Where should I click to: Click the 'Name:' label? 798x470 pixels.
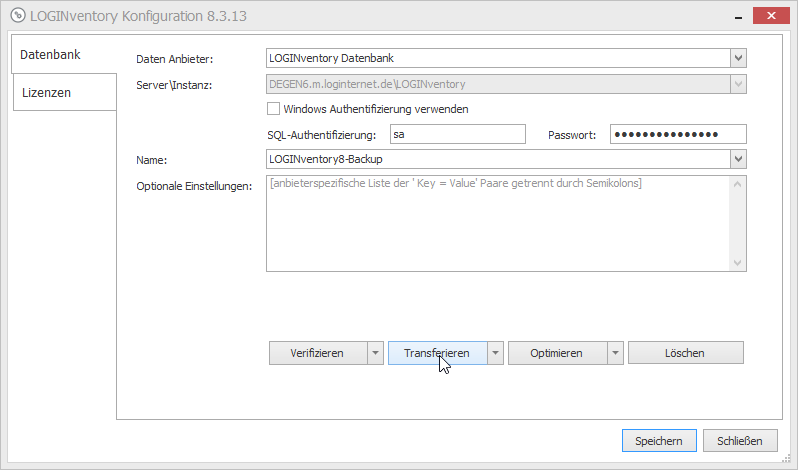[152, 160]
